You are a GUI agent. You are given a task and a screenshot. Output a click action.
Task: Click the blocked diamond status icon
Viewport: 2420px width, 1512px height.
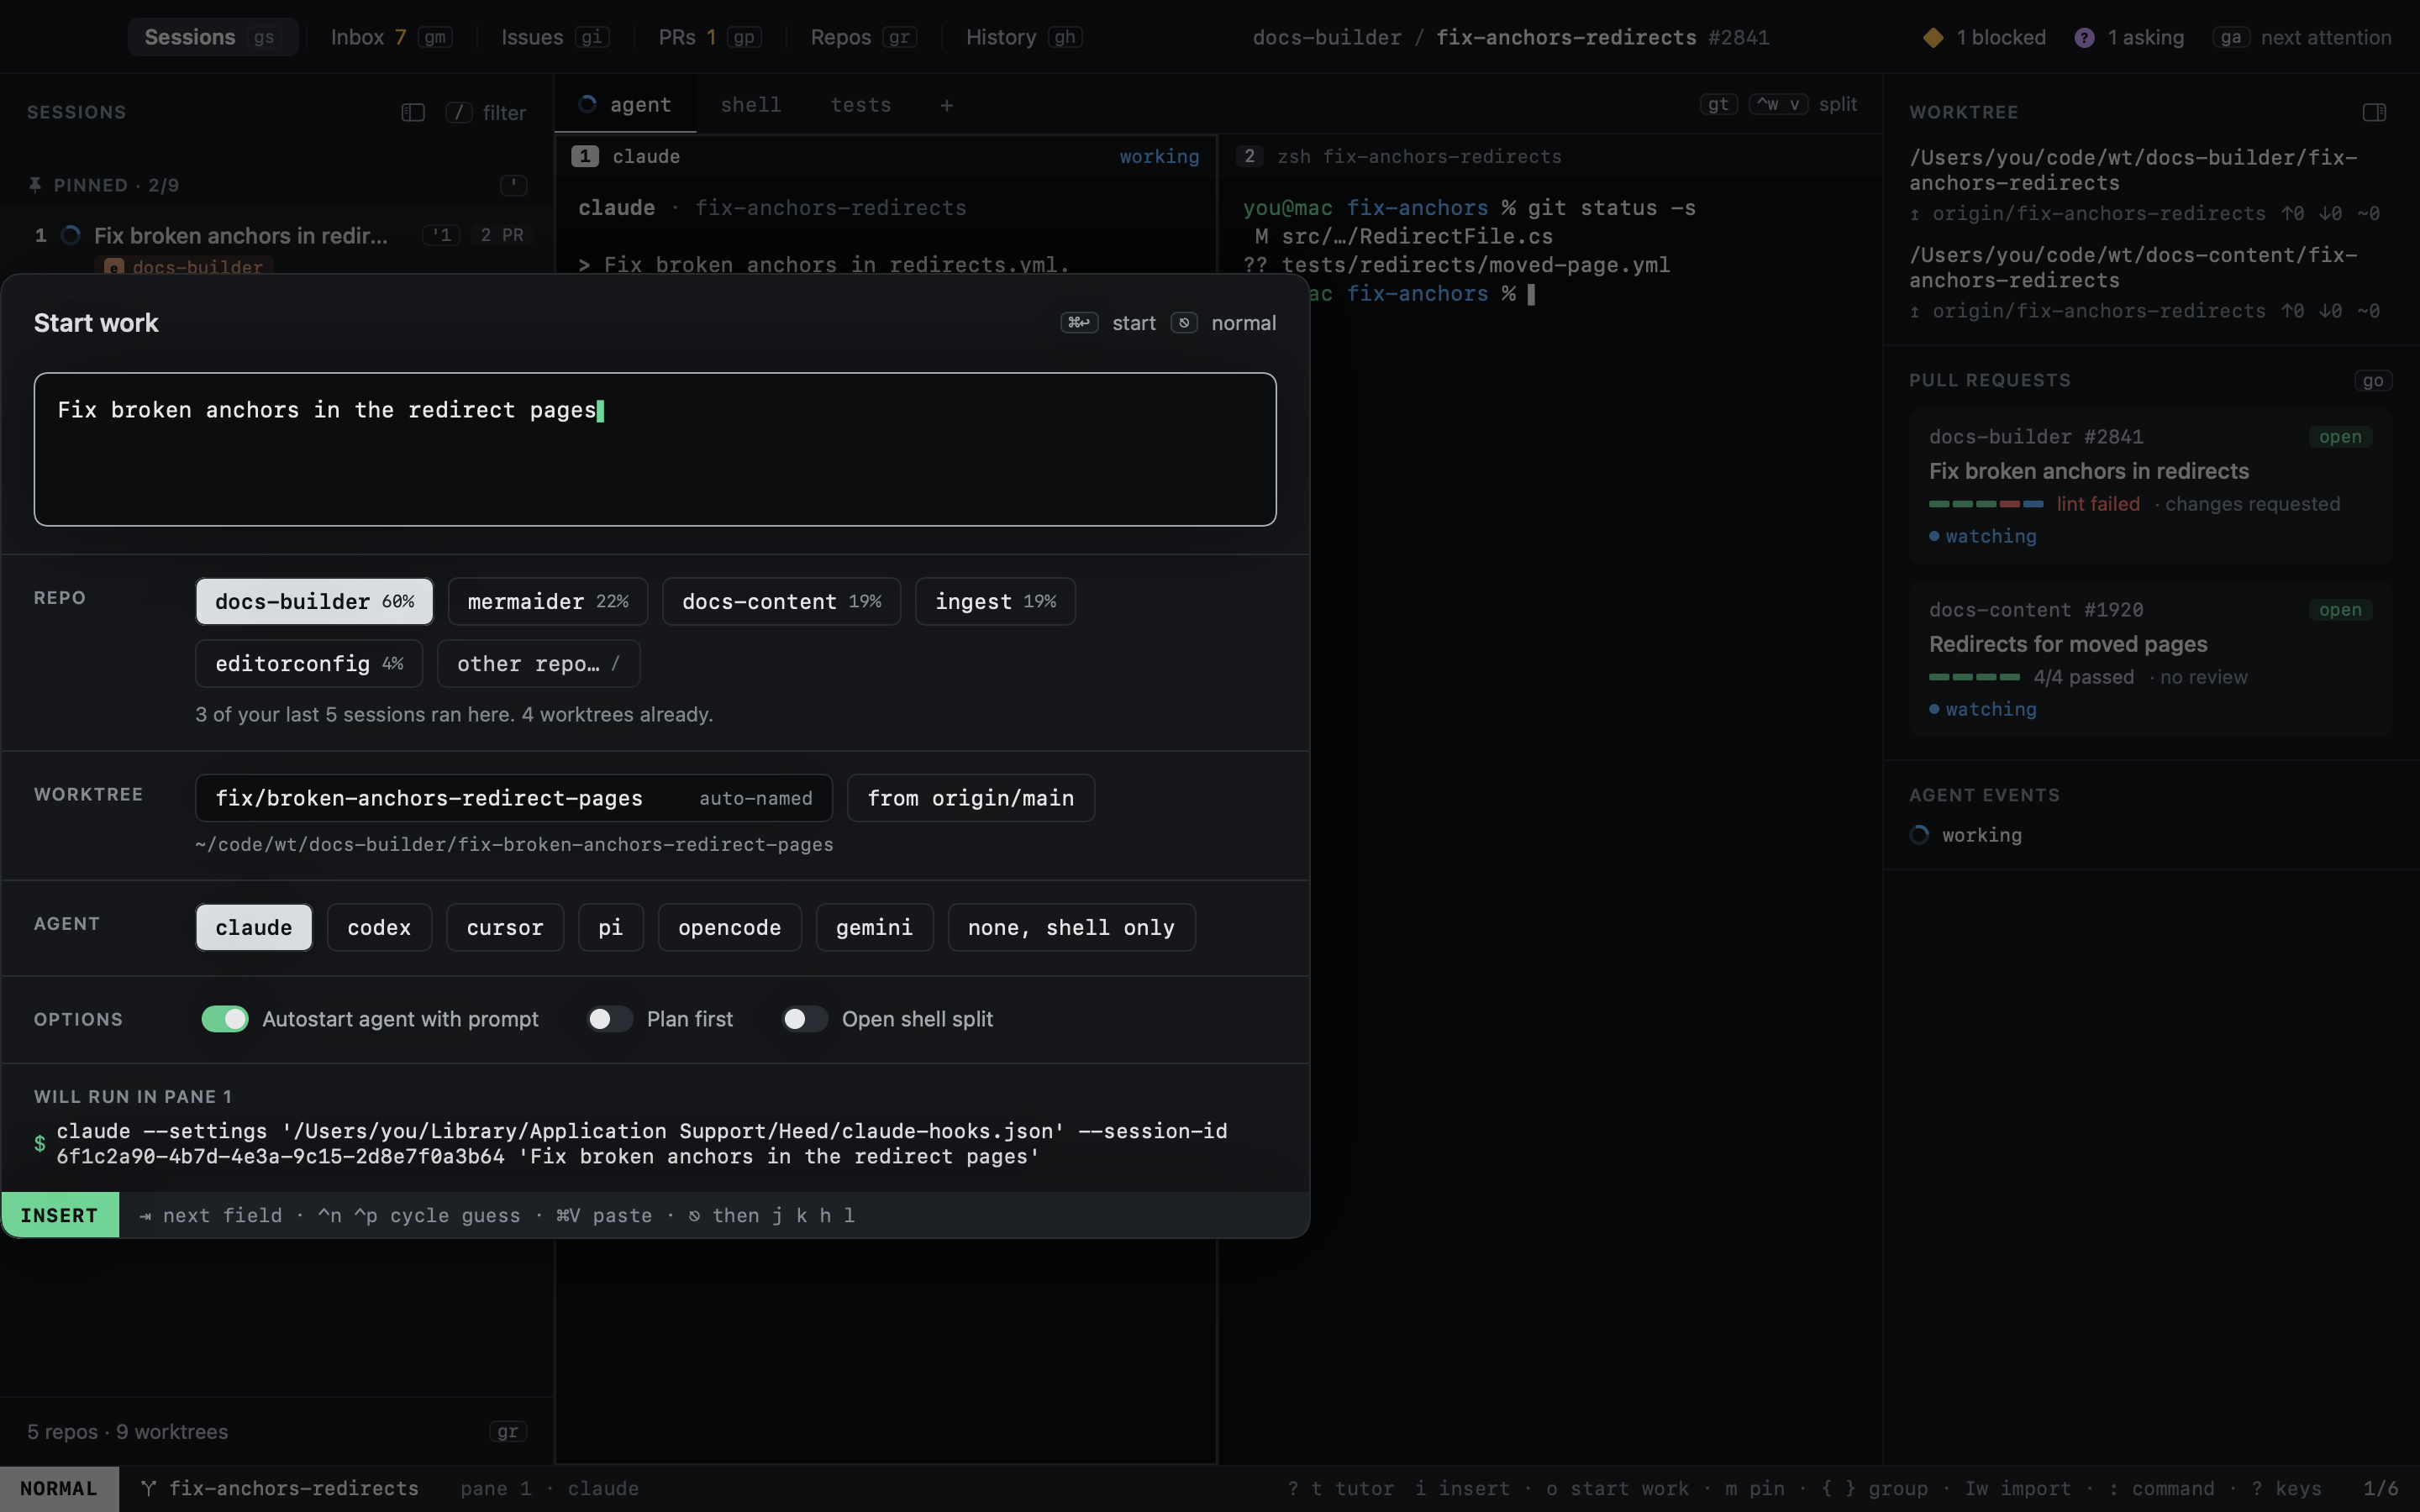click(x=1933, y=37)
